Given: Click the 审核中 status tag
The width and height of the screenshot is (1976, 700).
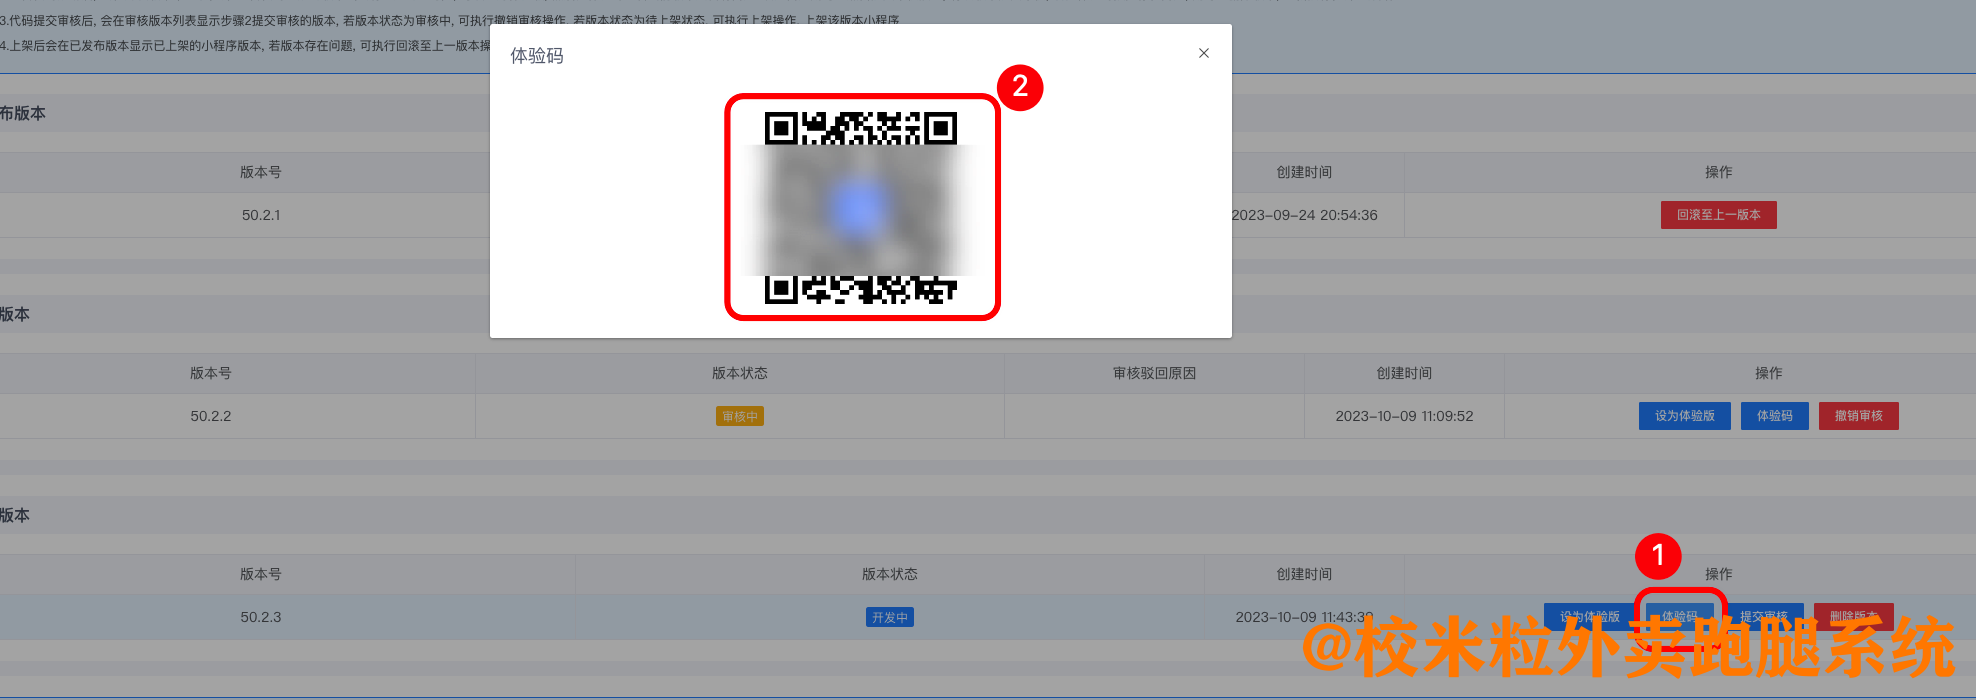Looking at the screenshot, I should coord(740,416).
